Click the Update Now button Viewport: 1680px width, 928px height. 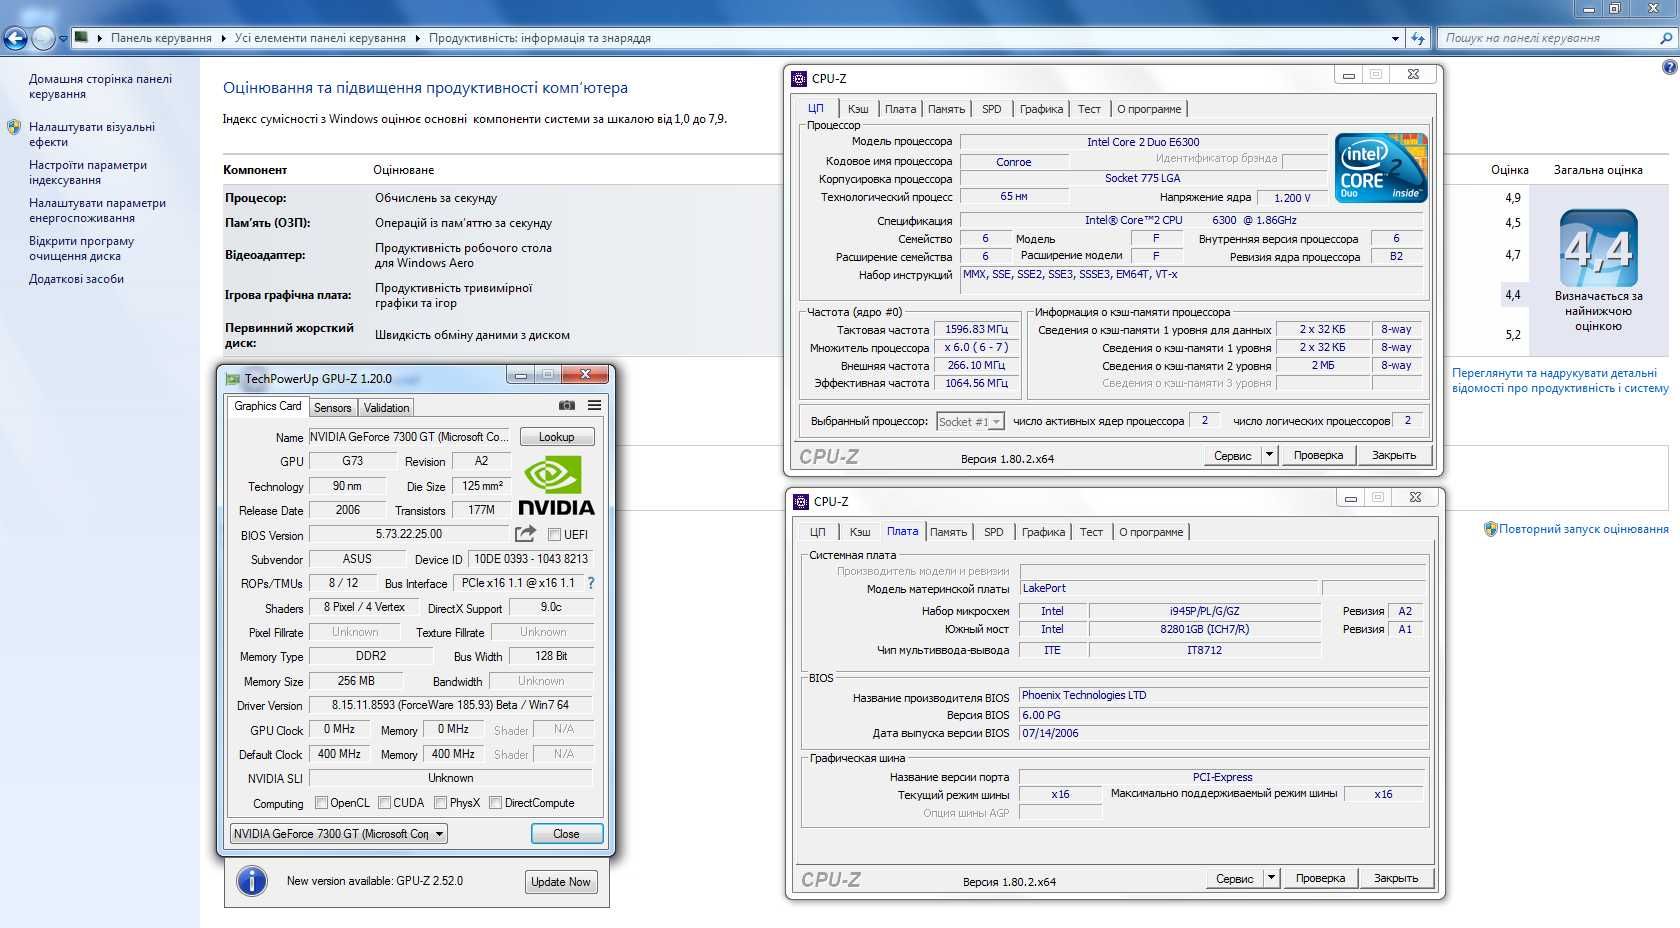[561, 882]
